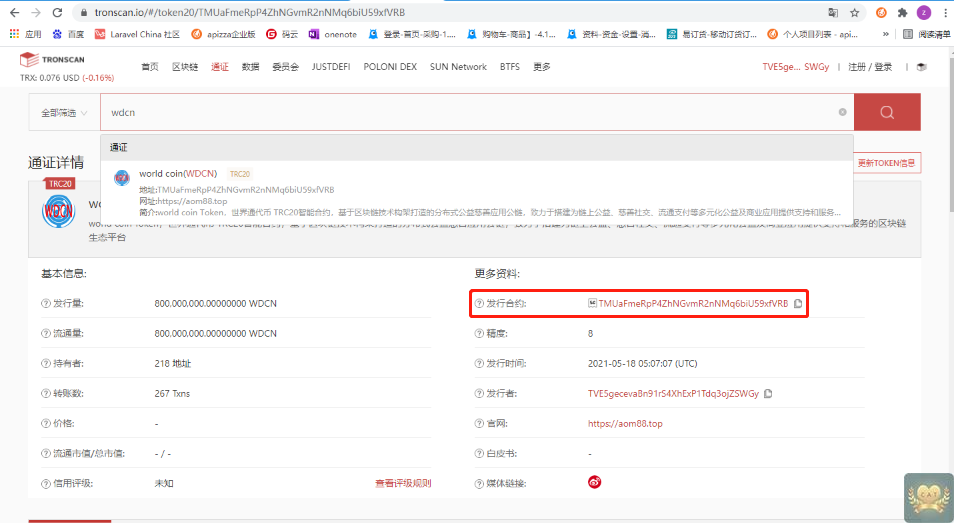
Task: Open the BTFS menu item
Action: point(510,67)
